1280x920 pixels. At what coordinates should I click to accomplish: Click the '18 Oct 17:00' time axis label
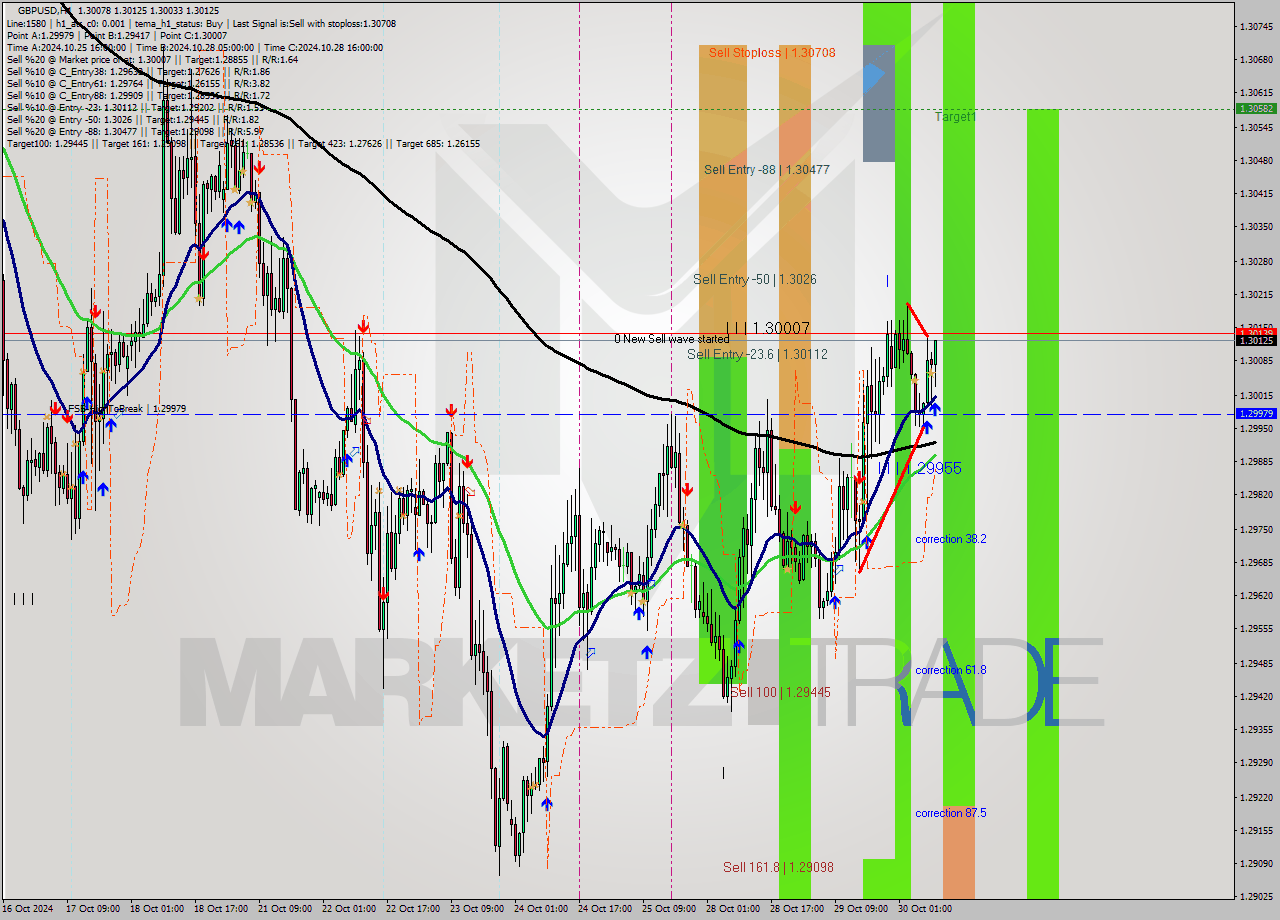point(221,909)
